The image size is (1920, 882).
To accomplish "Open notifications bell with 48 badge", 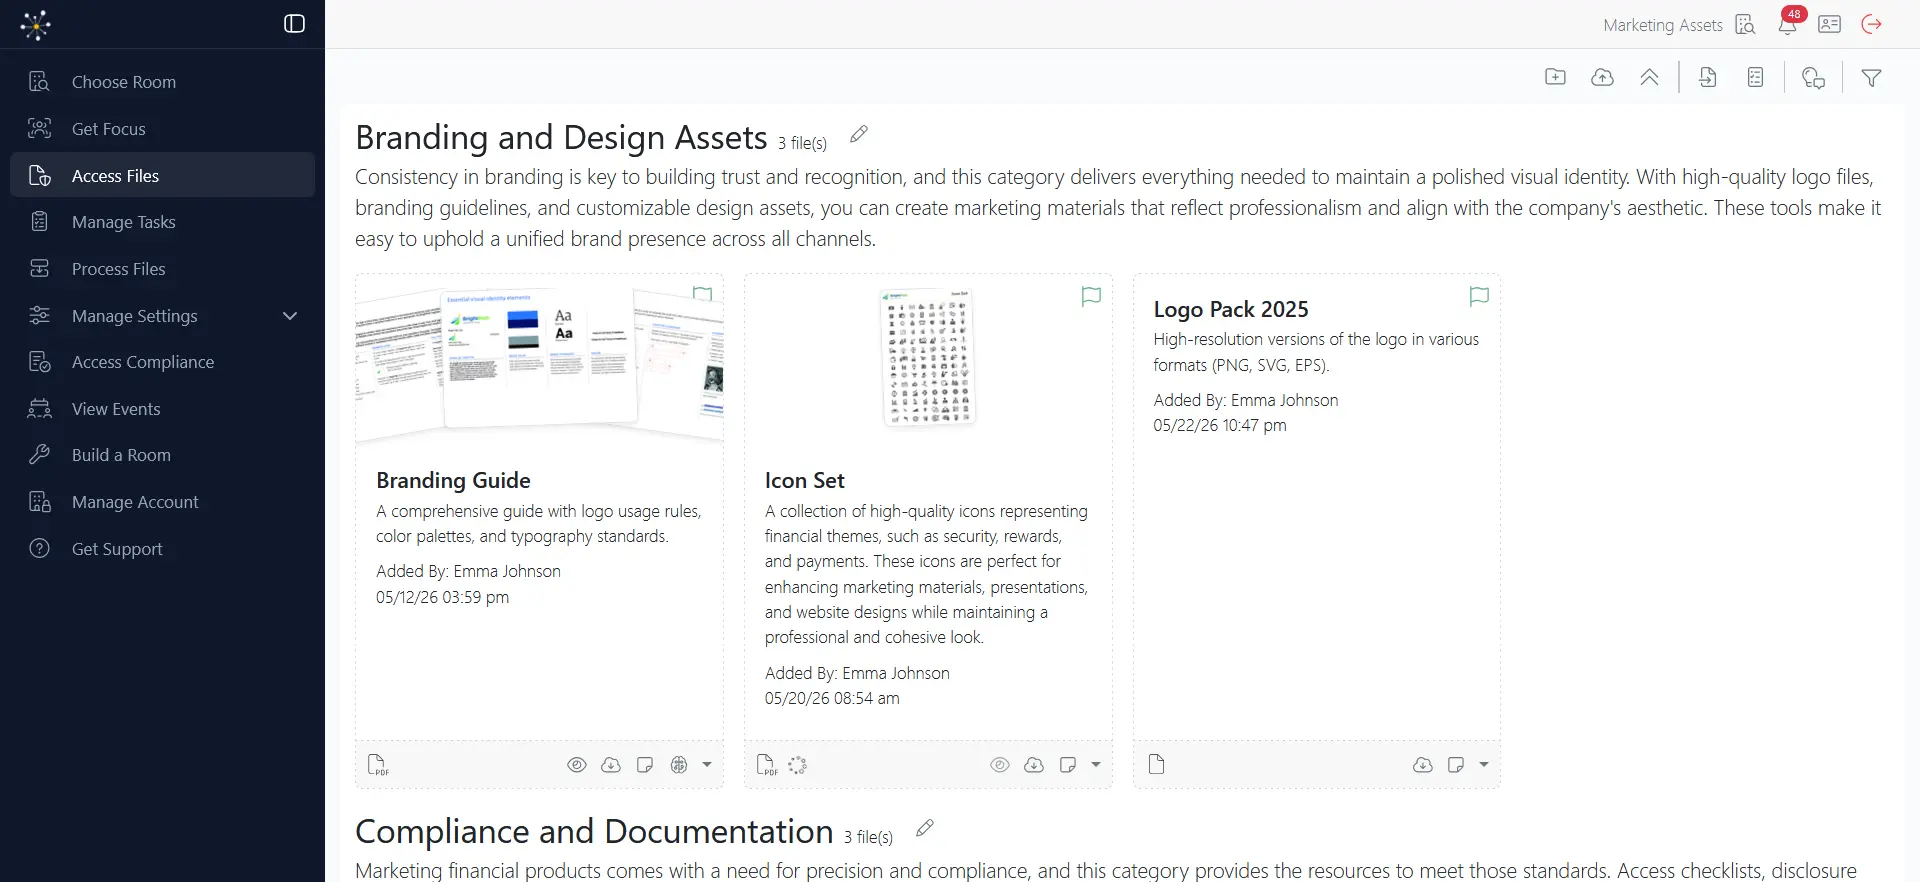I will 1788,24.
